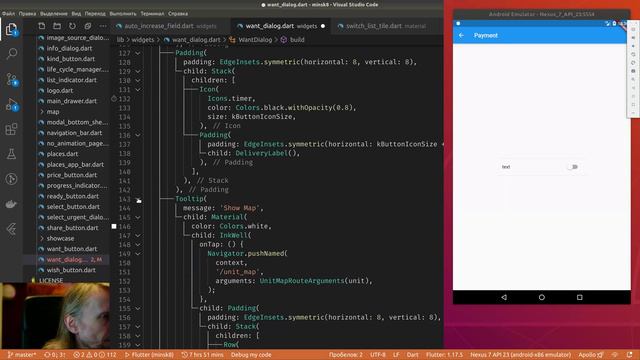Click sync changes indicator in status bar
This screenshot has width=640, height=360.
pyautogui.click(x=55, y=355)
